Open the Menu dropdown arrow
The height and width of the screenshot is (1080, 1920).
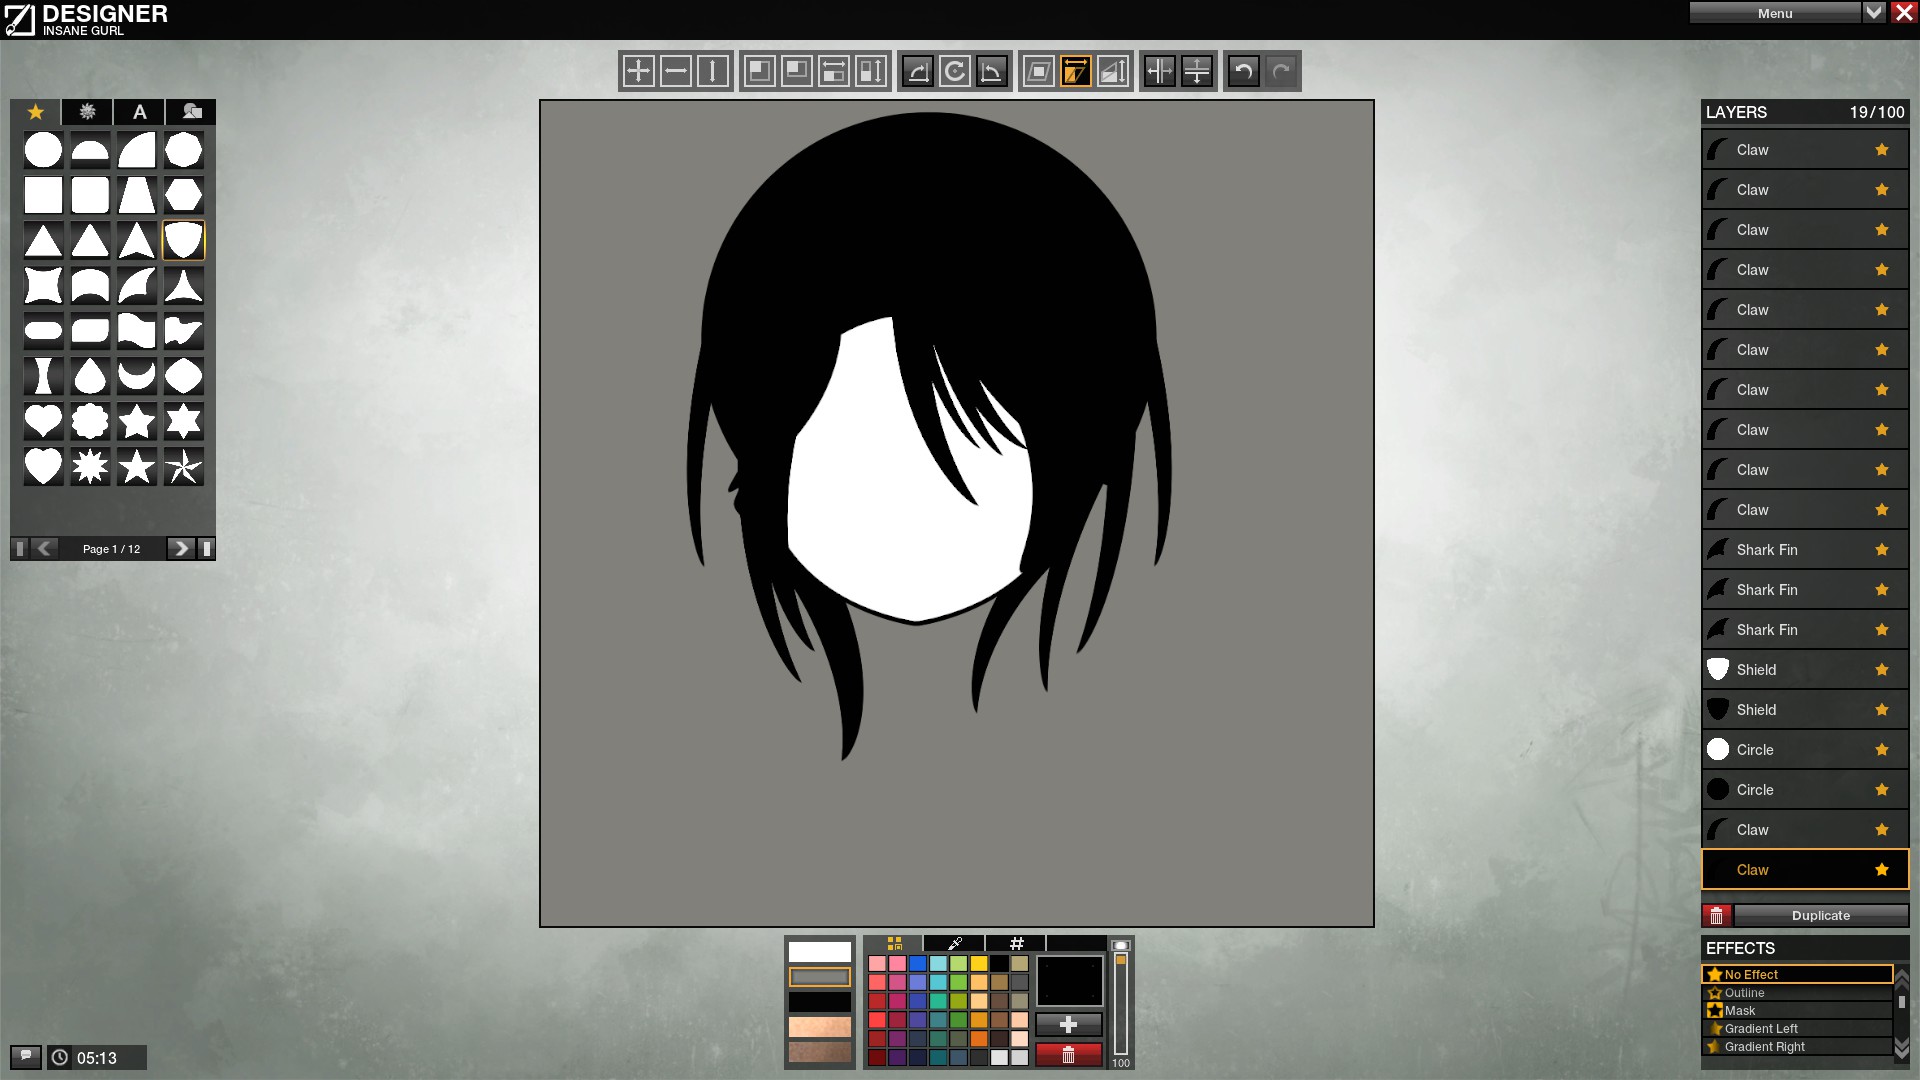[x=1874, y=13]
